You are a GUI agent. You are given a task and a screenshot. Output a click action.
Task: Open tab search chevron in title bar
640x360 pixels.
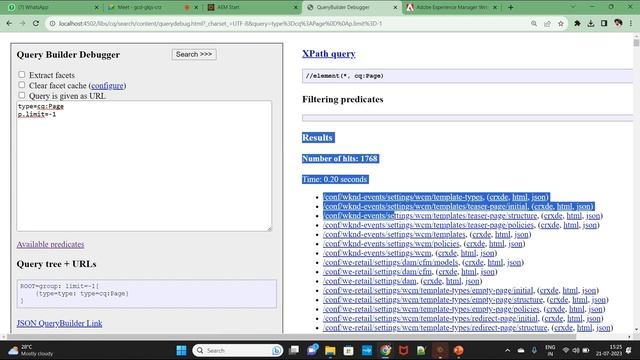click(573, 7)
